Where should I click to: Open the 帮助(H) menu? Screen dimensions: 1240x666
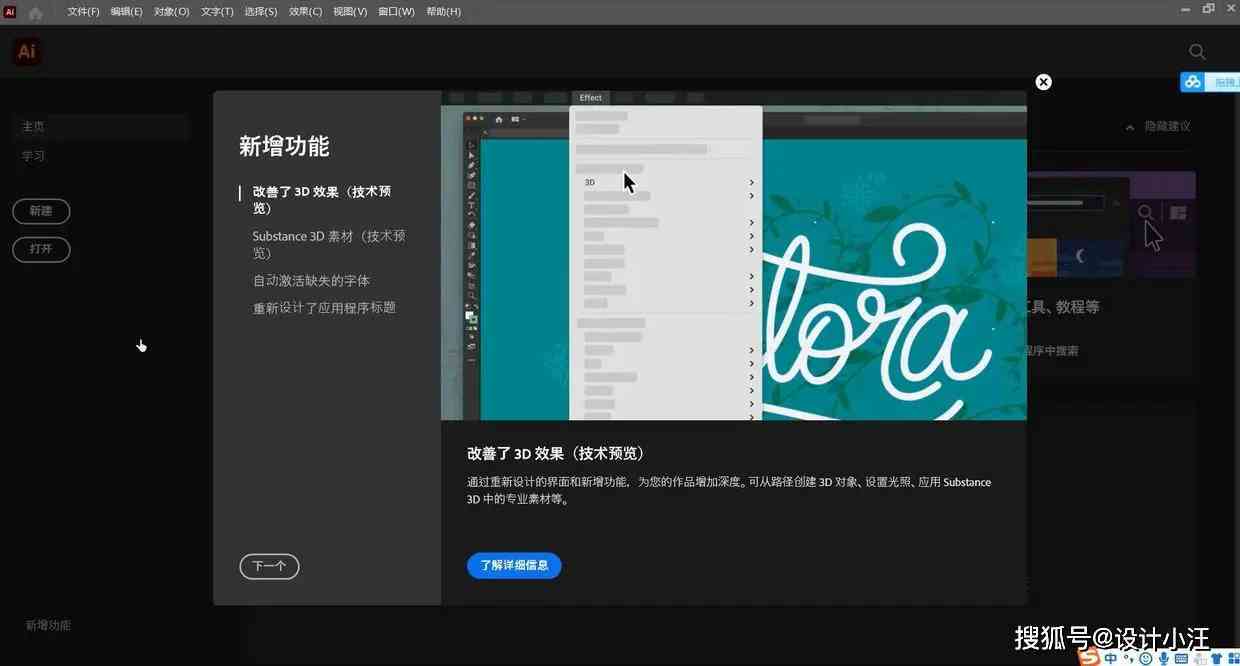(x=443, y=12)
